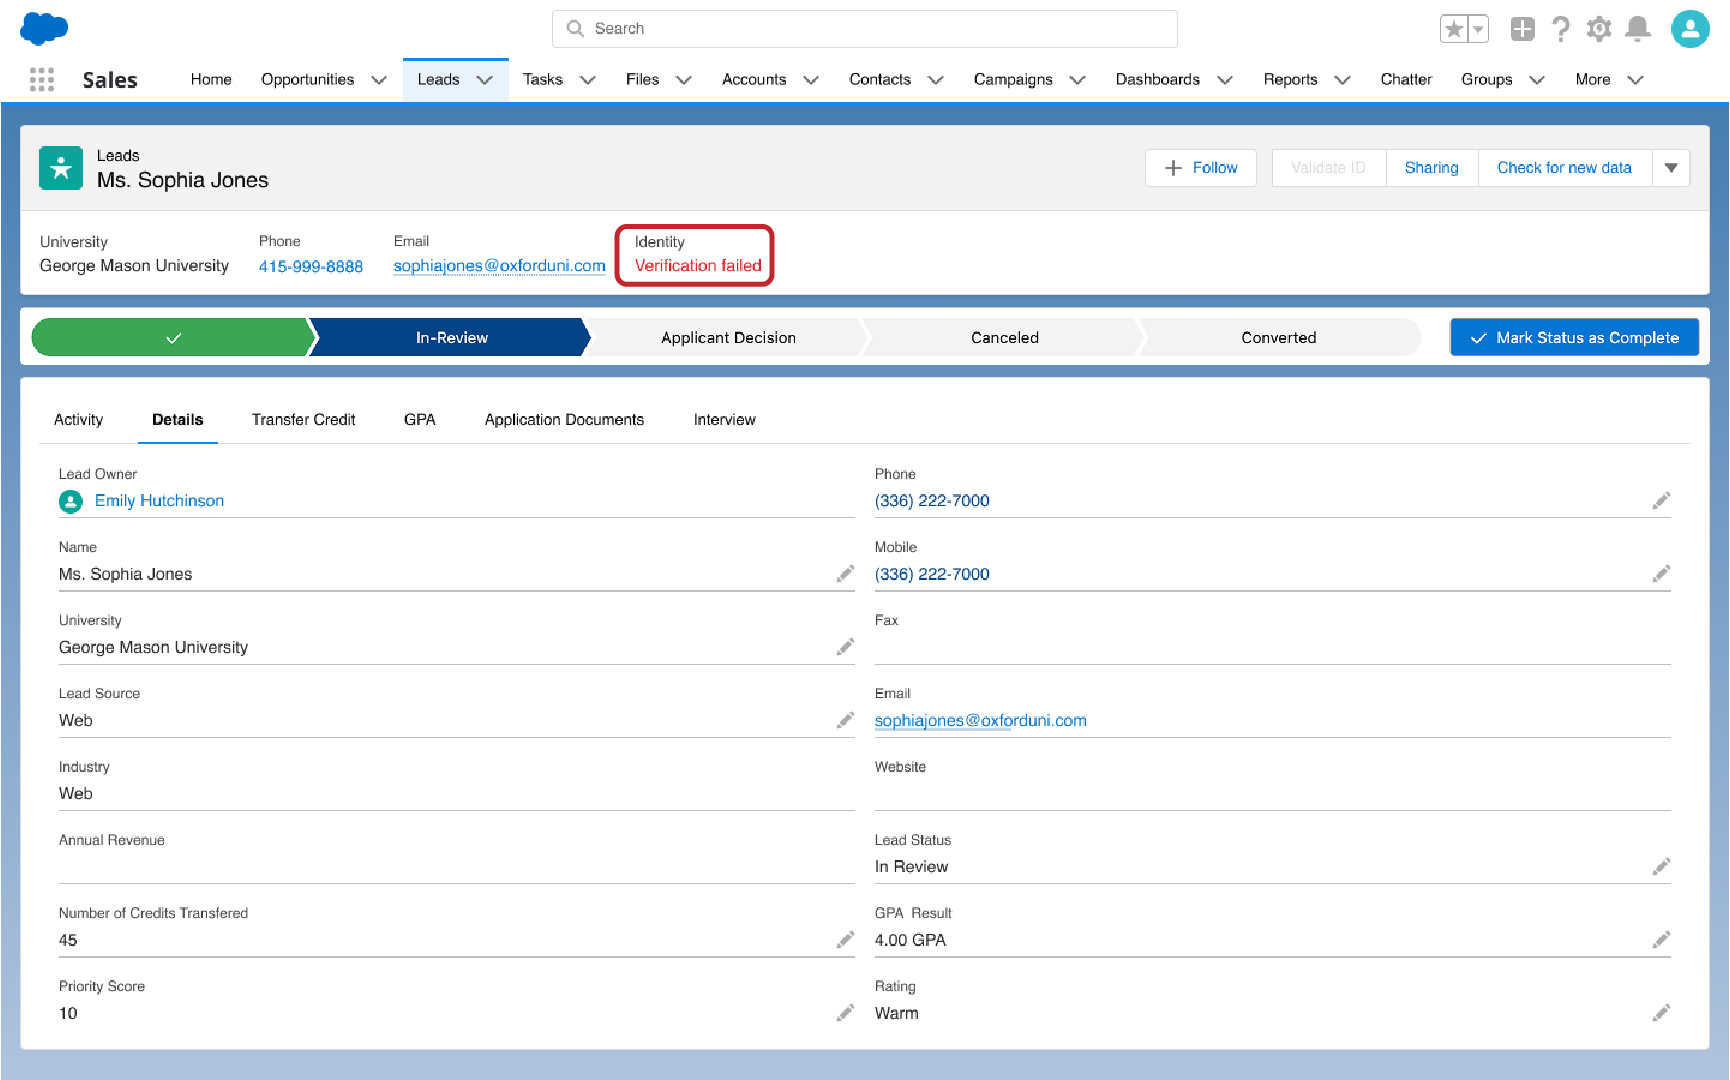
Task: Click the Check for new data button
Action: [x=1564, y=167]
